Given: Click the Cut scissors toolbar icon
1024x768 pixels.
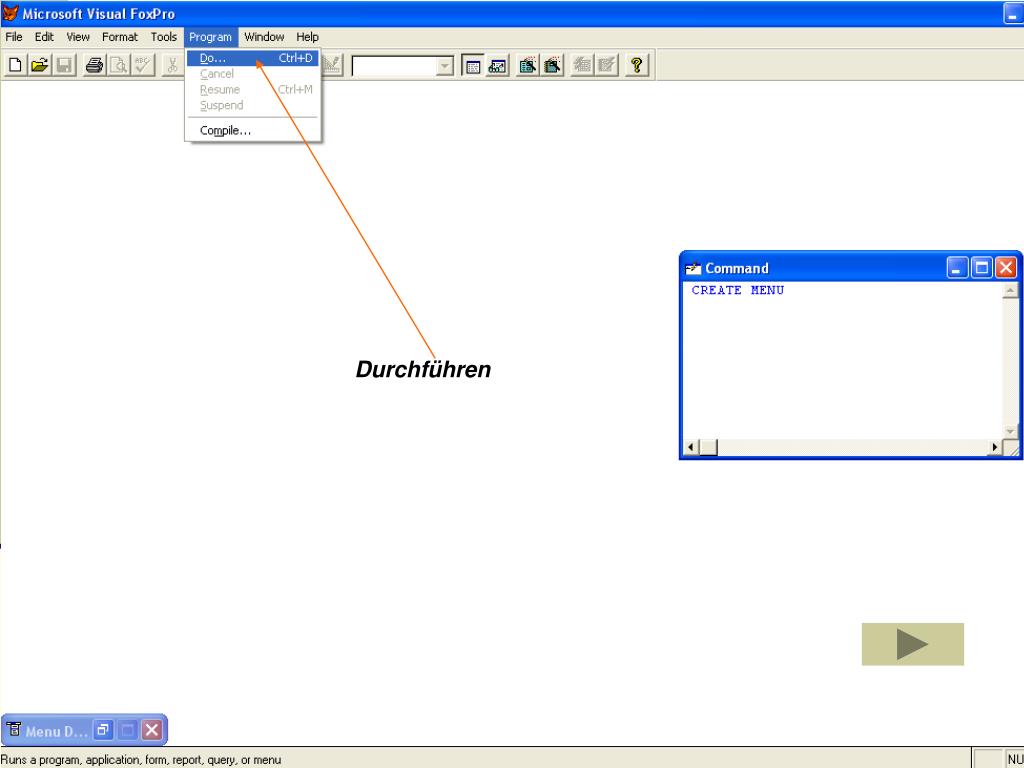Looking at the screenshot, I should point(172,65).
